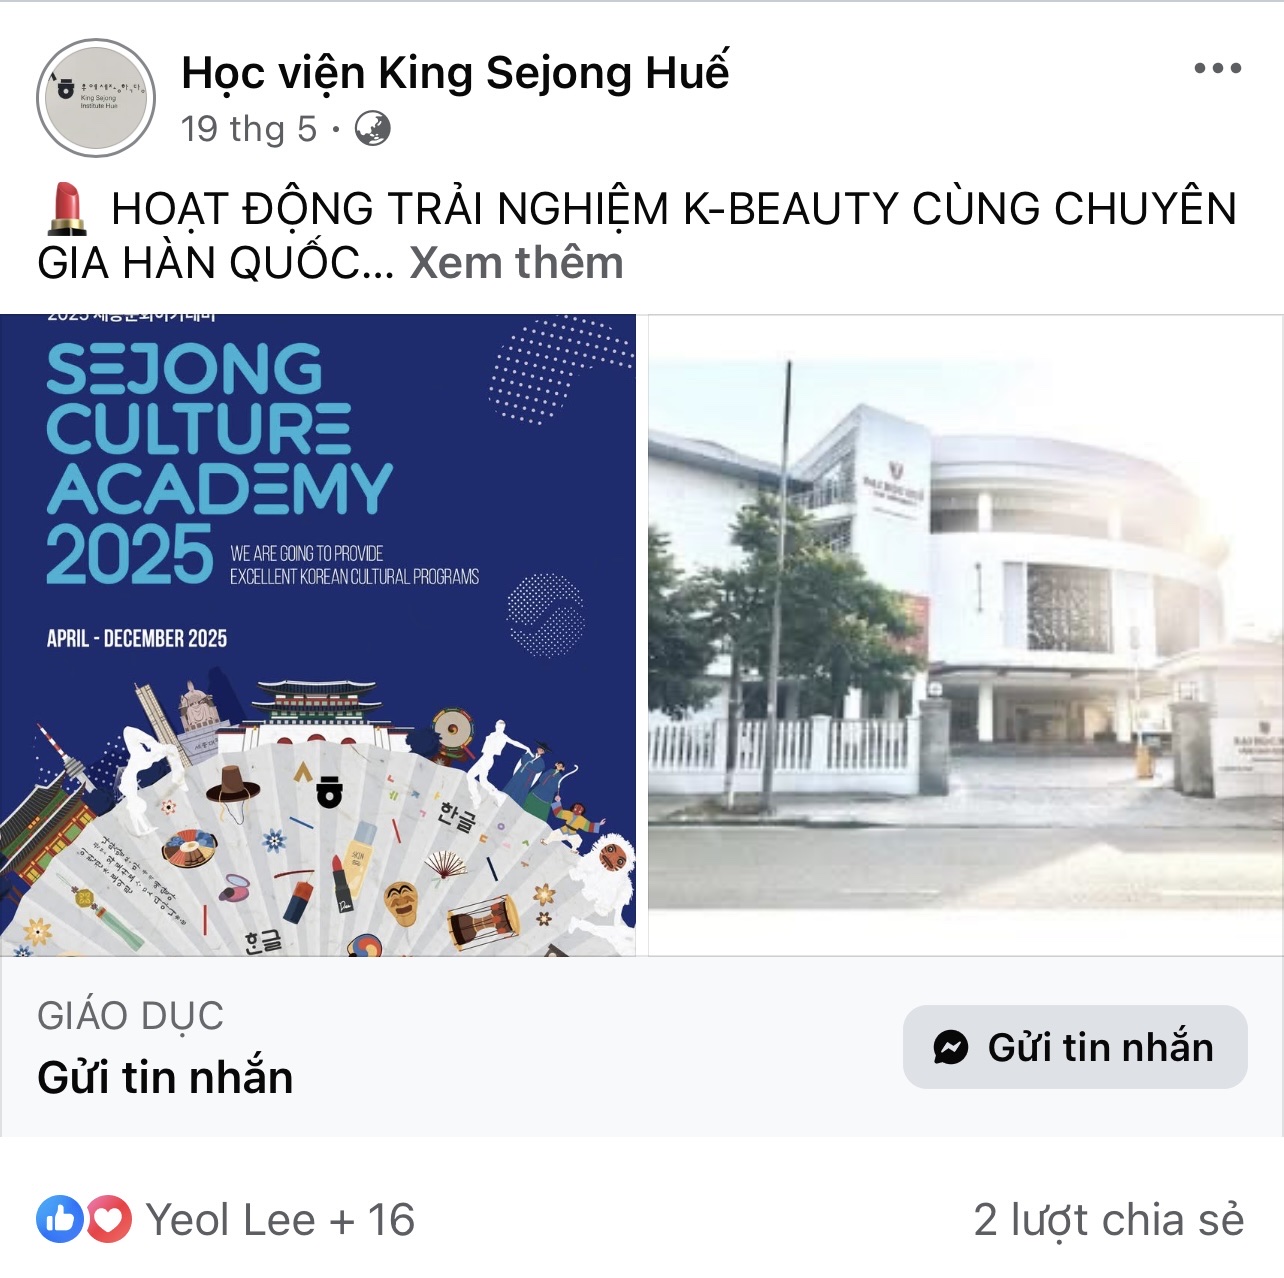
Task: Click the Gửi tin nhắn button
Action: (x=1075, y=1047)
